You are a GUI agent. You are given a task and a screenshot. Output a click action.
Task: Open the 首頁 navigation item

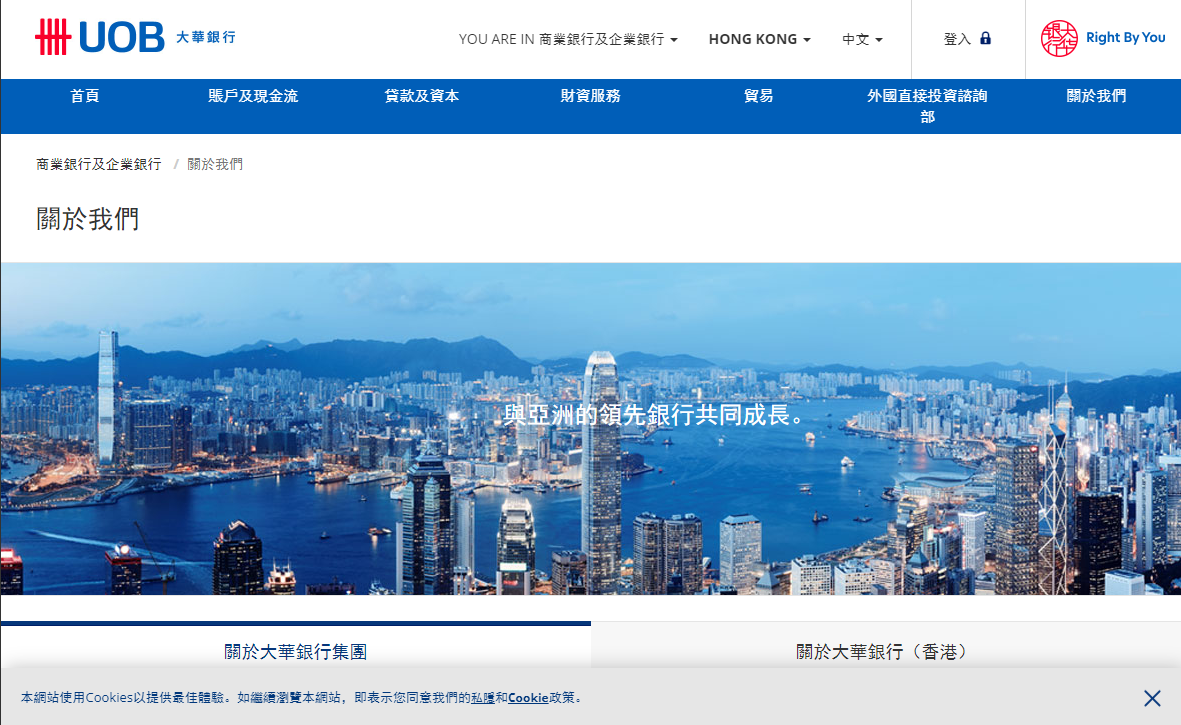pyautogui.click(x=85, y=96)
